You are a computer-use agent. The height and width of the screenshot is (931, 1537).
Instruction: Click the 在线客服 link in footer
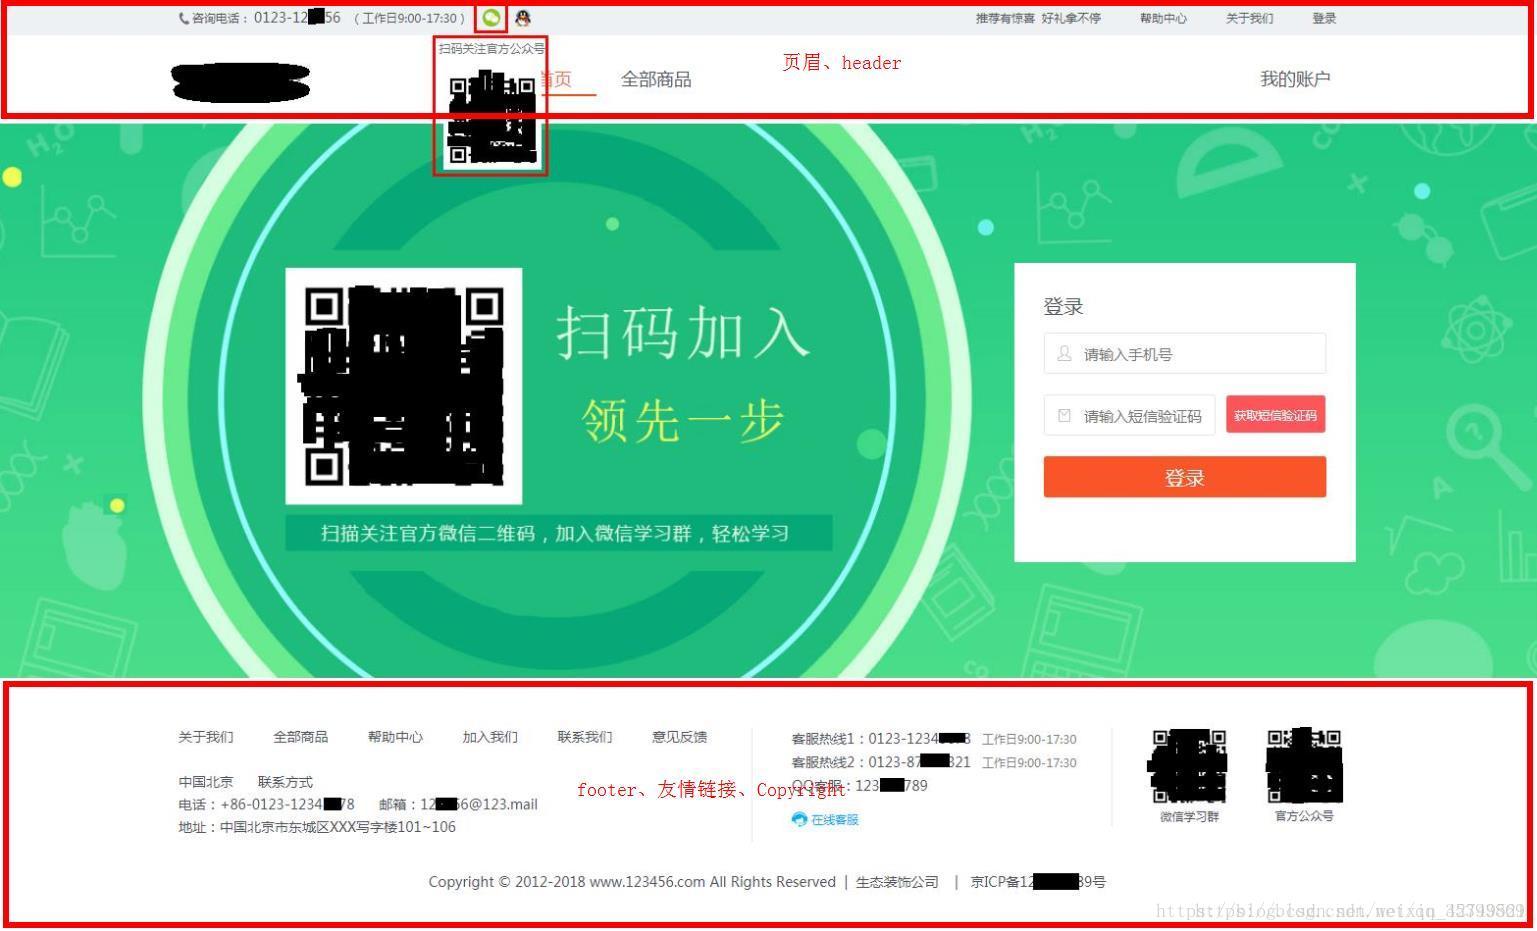coord(835,819)
